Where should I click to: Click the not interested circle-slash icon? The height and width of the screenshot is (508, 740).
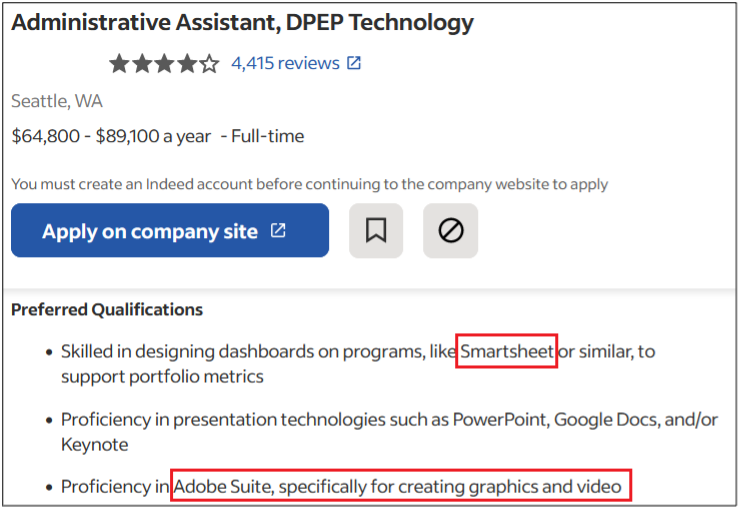(451, 230)
